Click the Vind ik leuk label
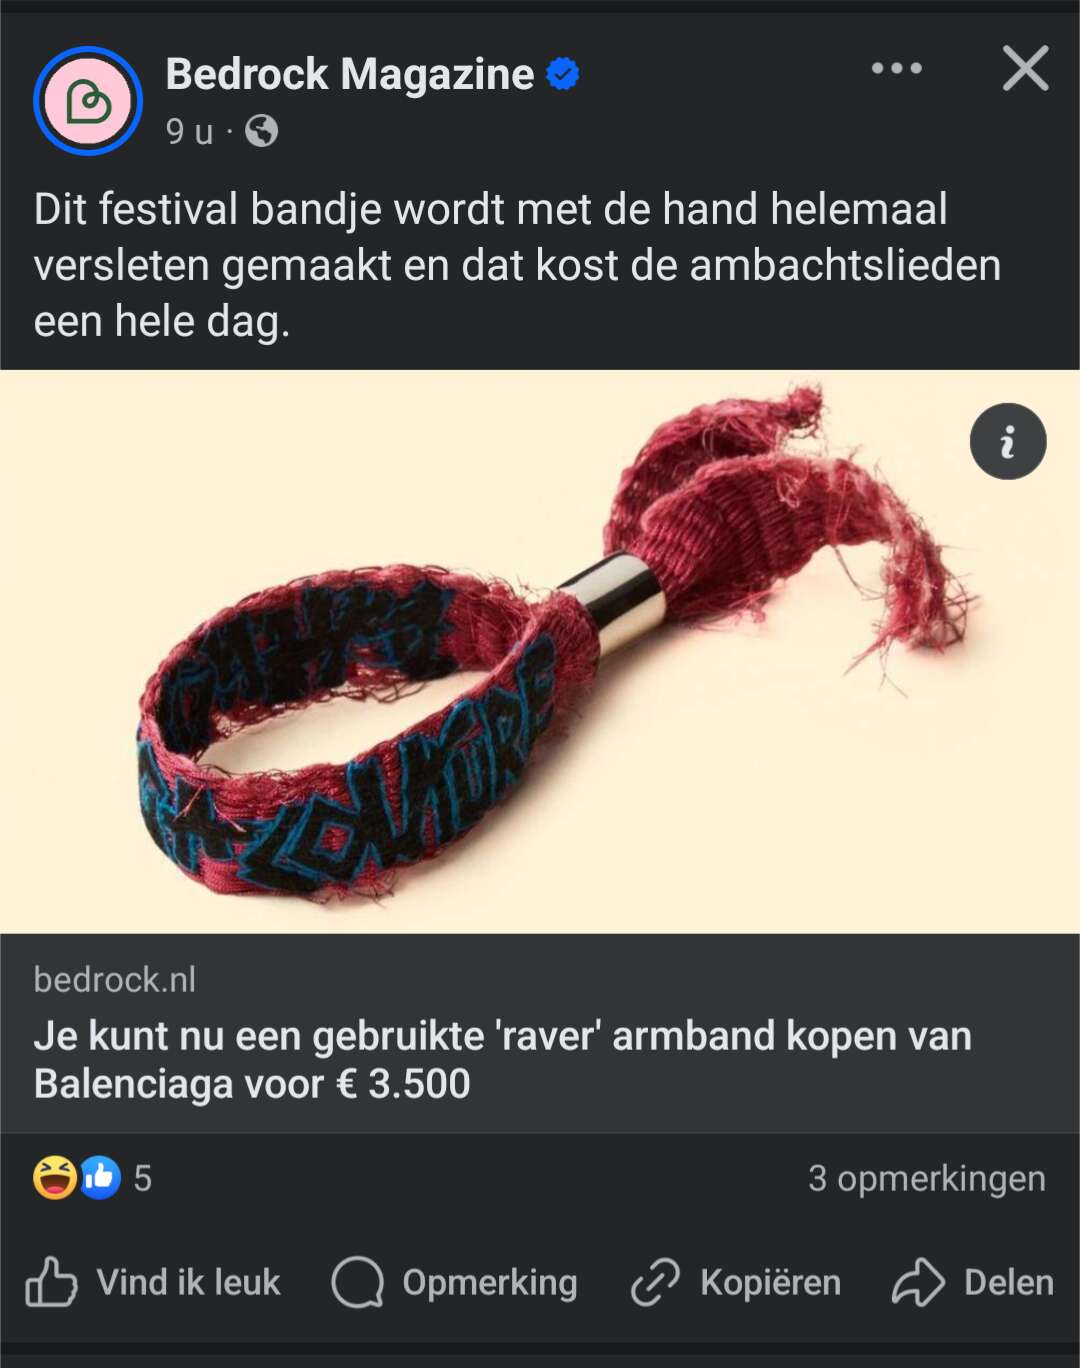1080x1368 pixels. click(188, 1282)
